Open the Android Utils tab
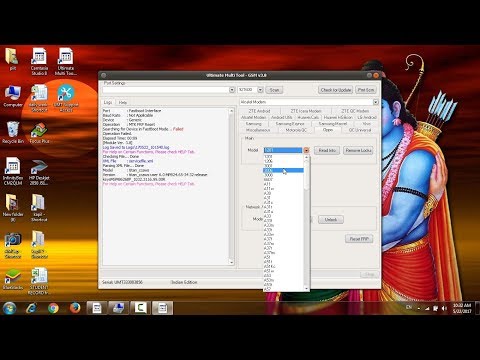 (282, 117)
